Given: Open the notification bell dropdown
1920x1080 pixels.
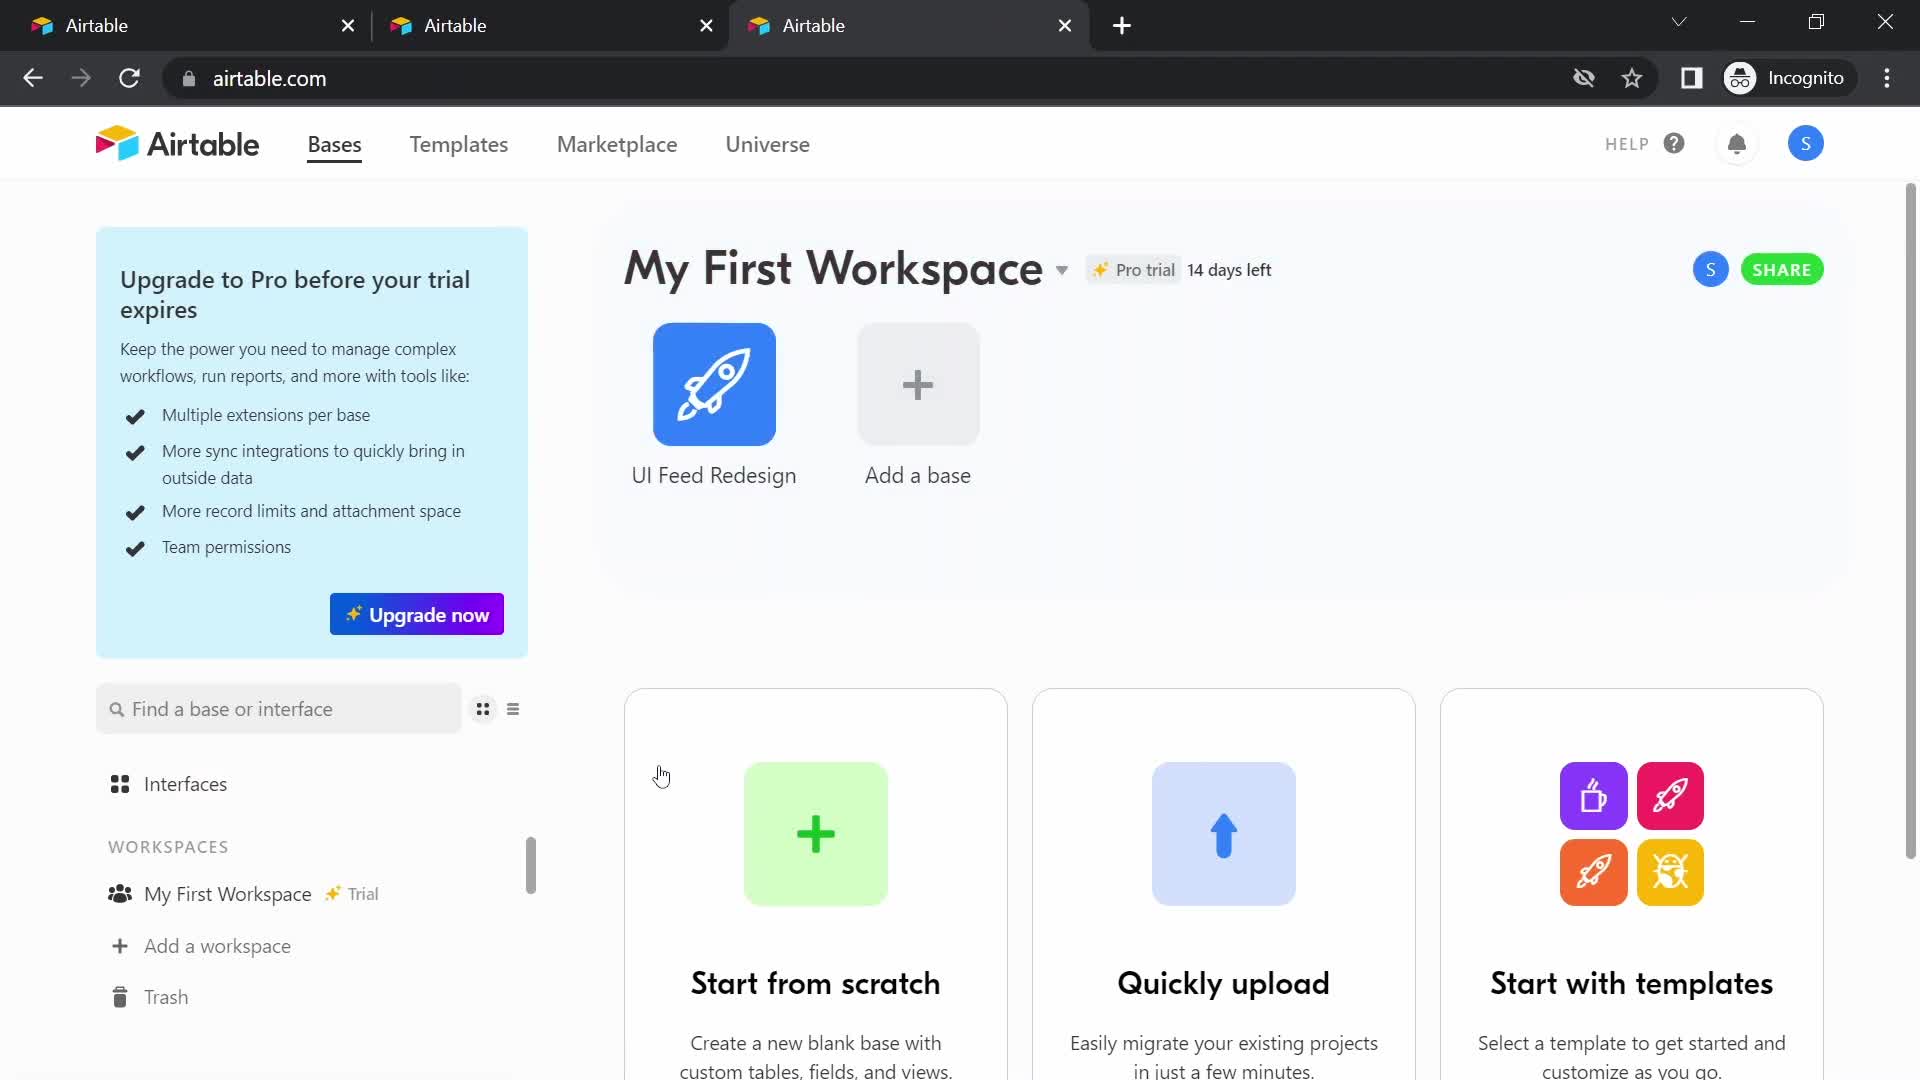Looking at the screenshot, I should tap(1737, 142).
